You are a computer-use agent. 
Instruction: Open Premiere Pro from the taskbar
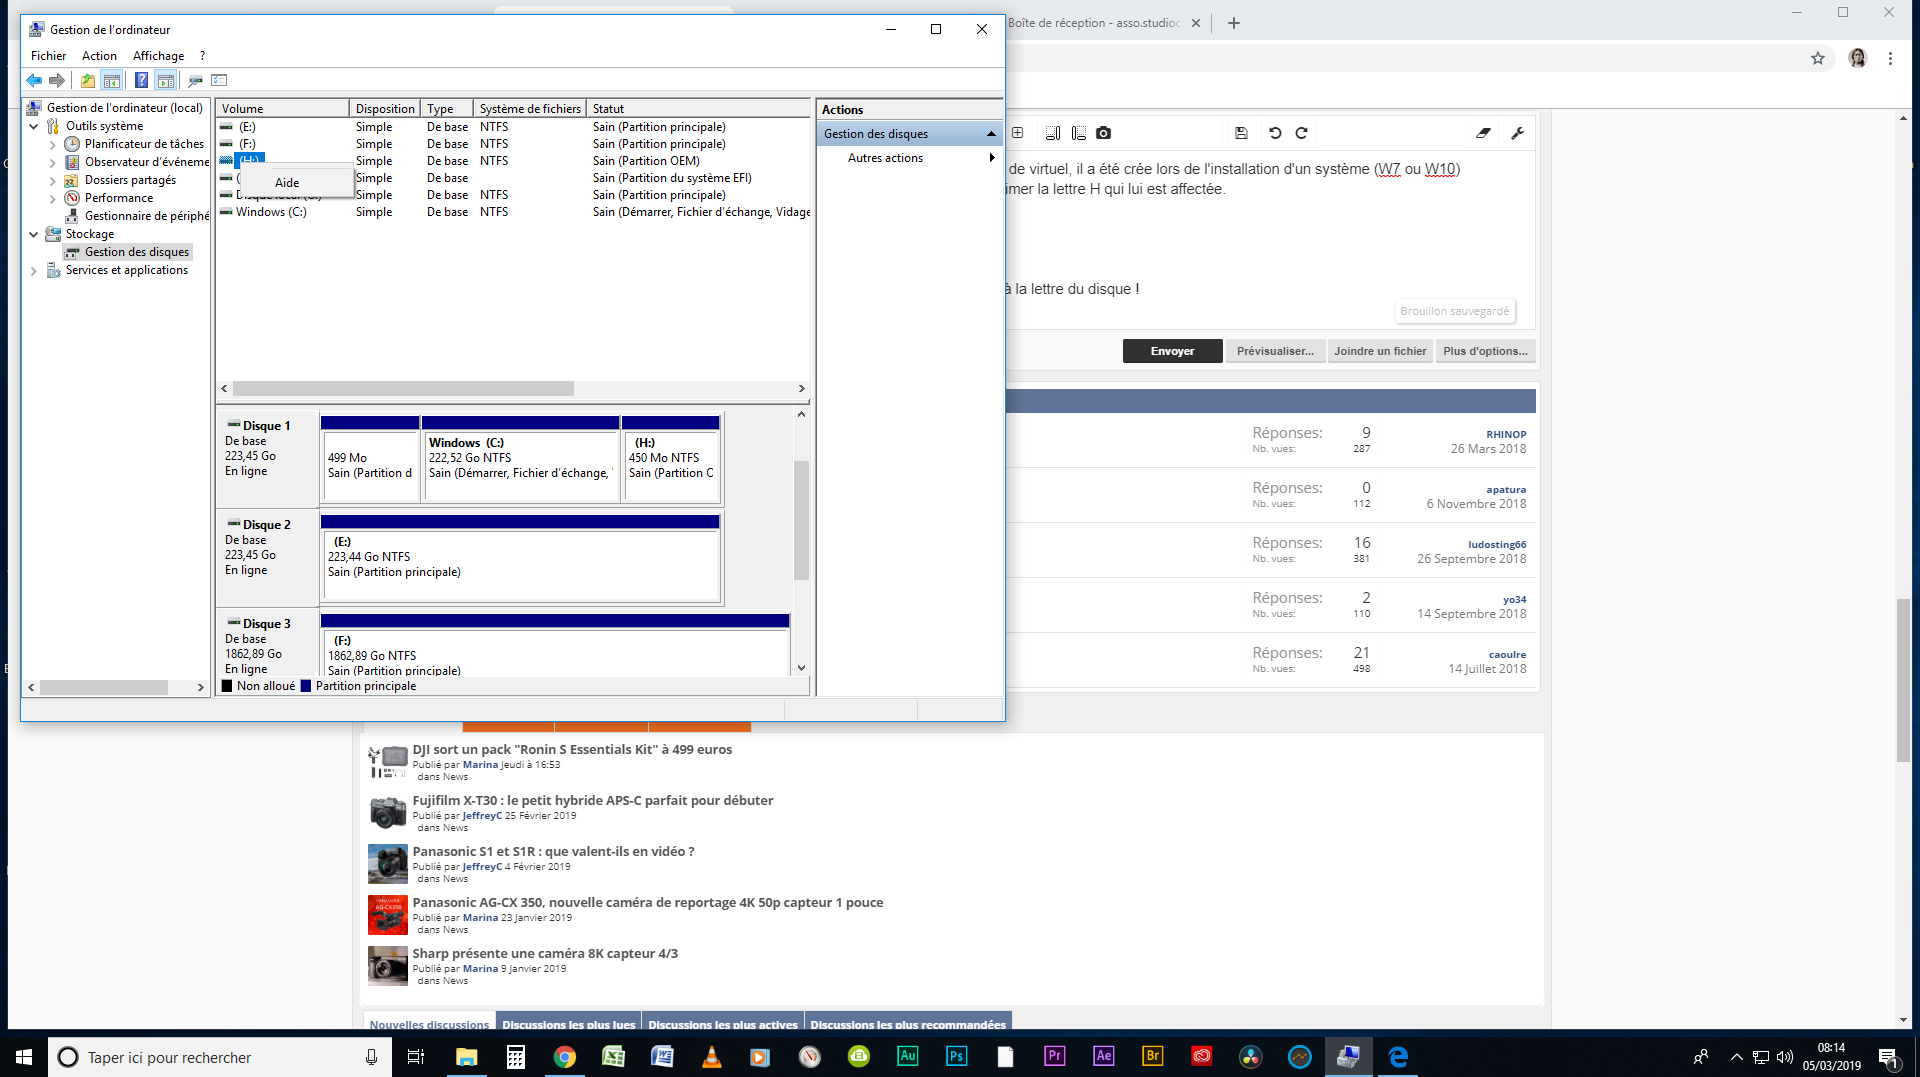1054,1057
